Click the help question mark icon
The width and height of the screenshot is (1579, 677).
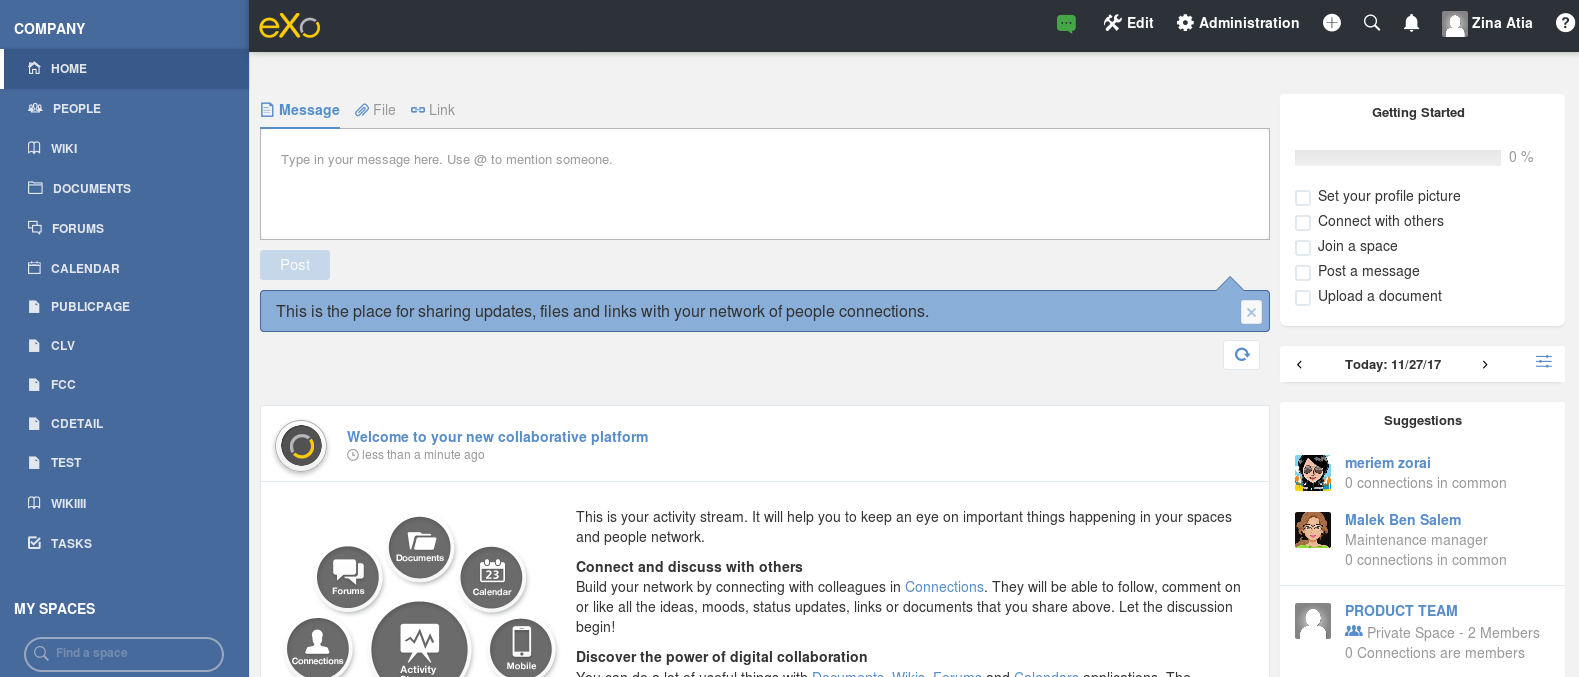(x=1565, y=23)
